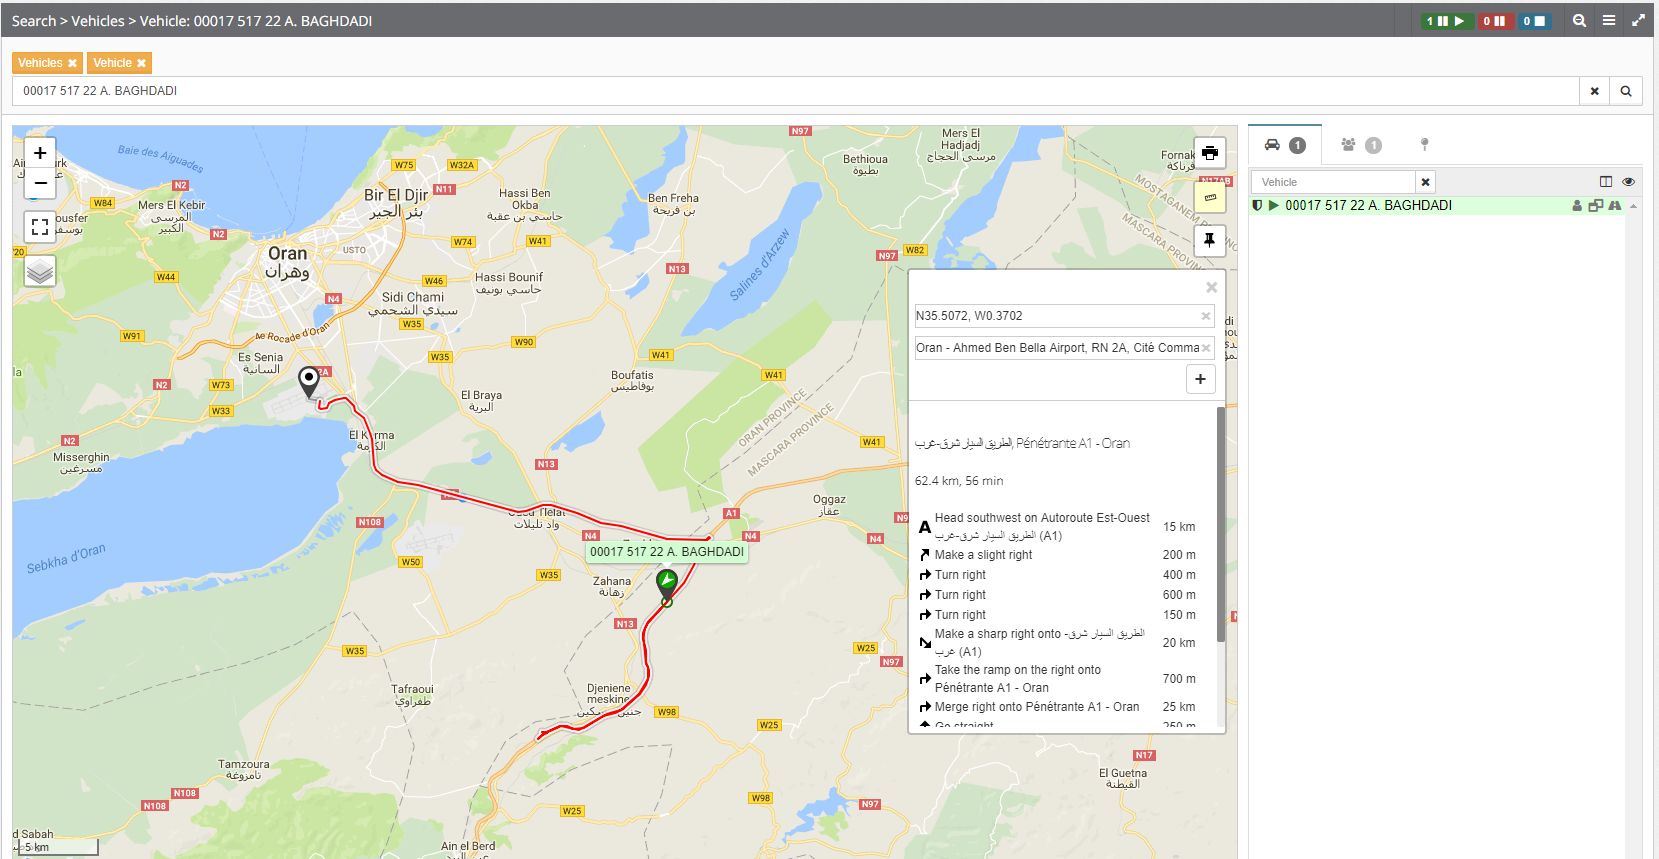The height and width of the screenshot is (859, 1659).
Task: Collapse the 00017 517 22 A. BAGHDADI row
Action: pos(1634,206)
